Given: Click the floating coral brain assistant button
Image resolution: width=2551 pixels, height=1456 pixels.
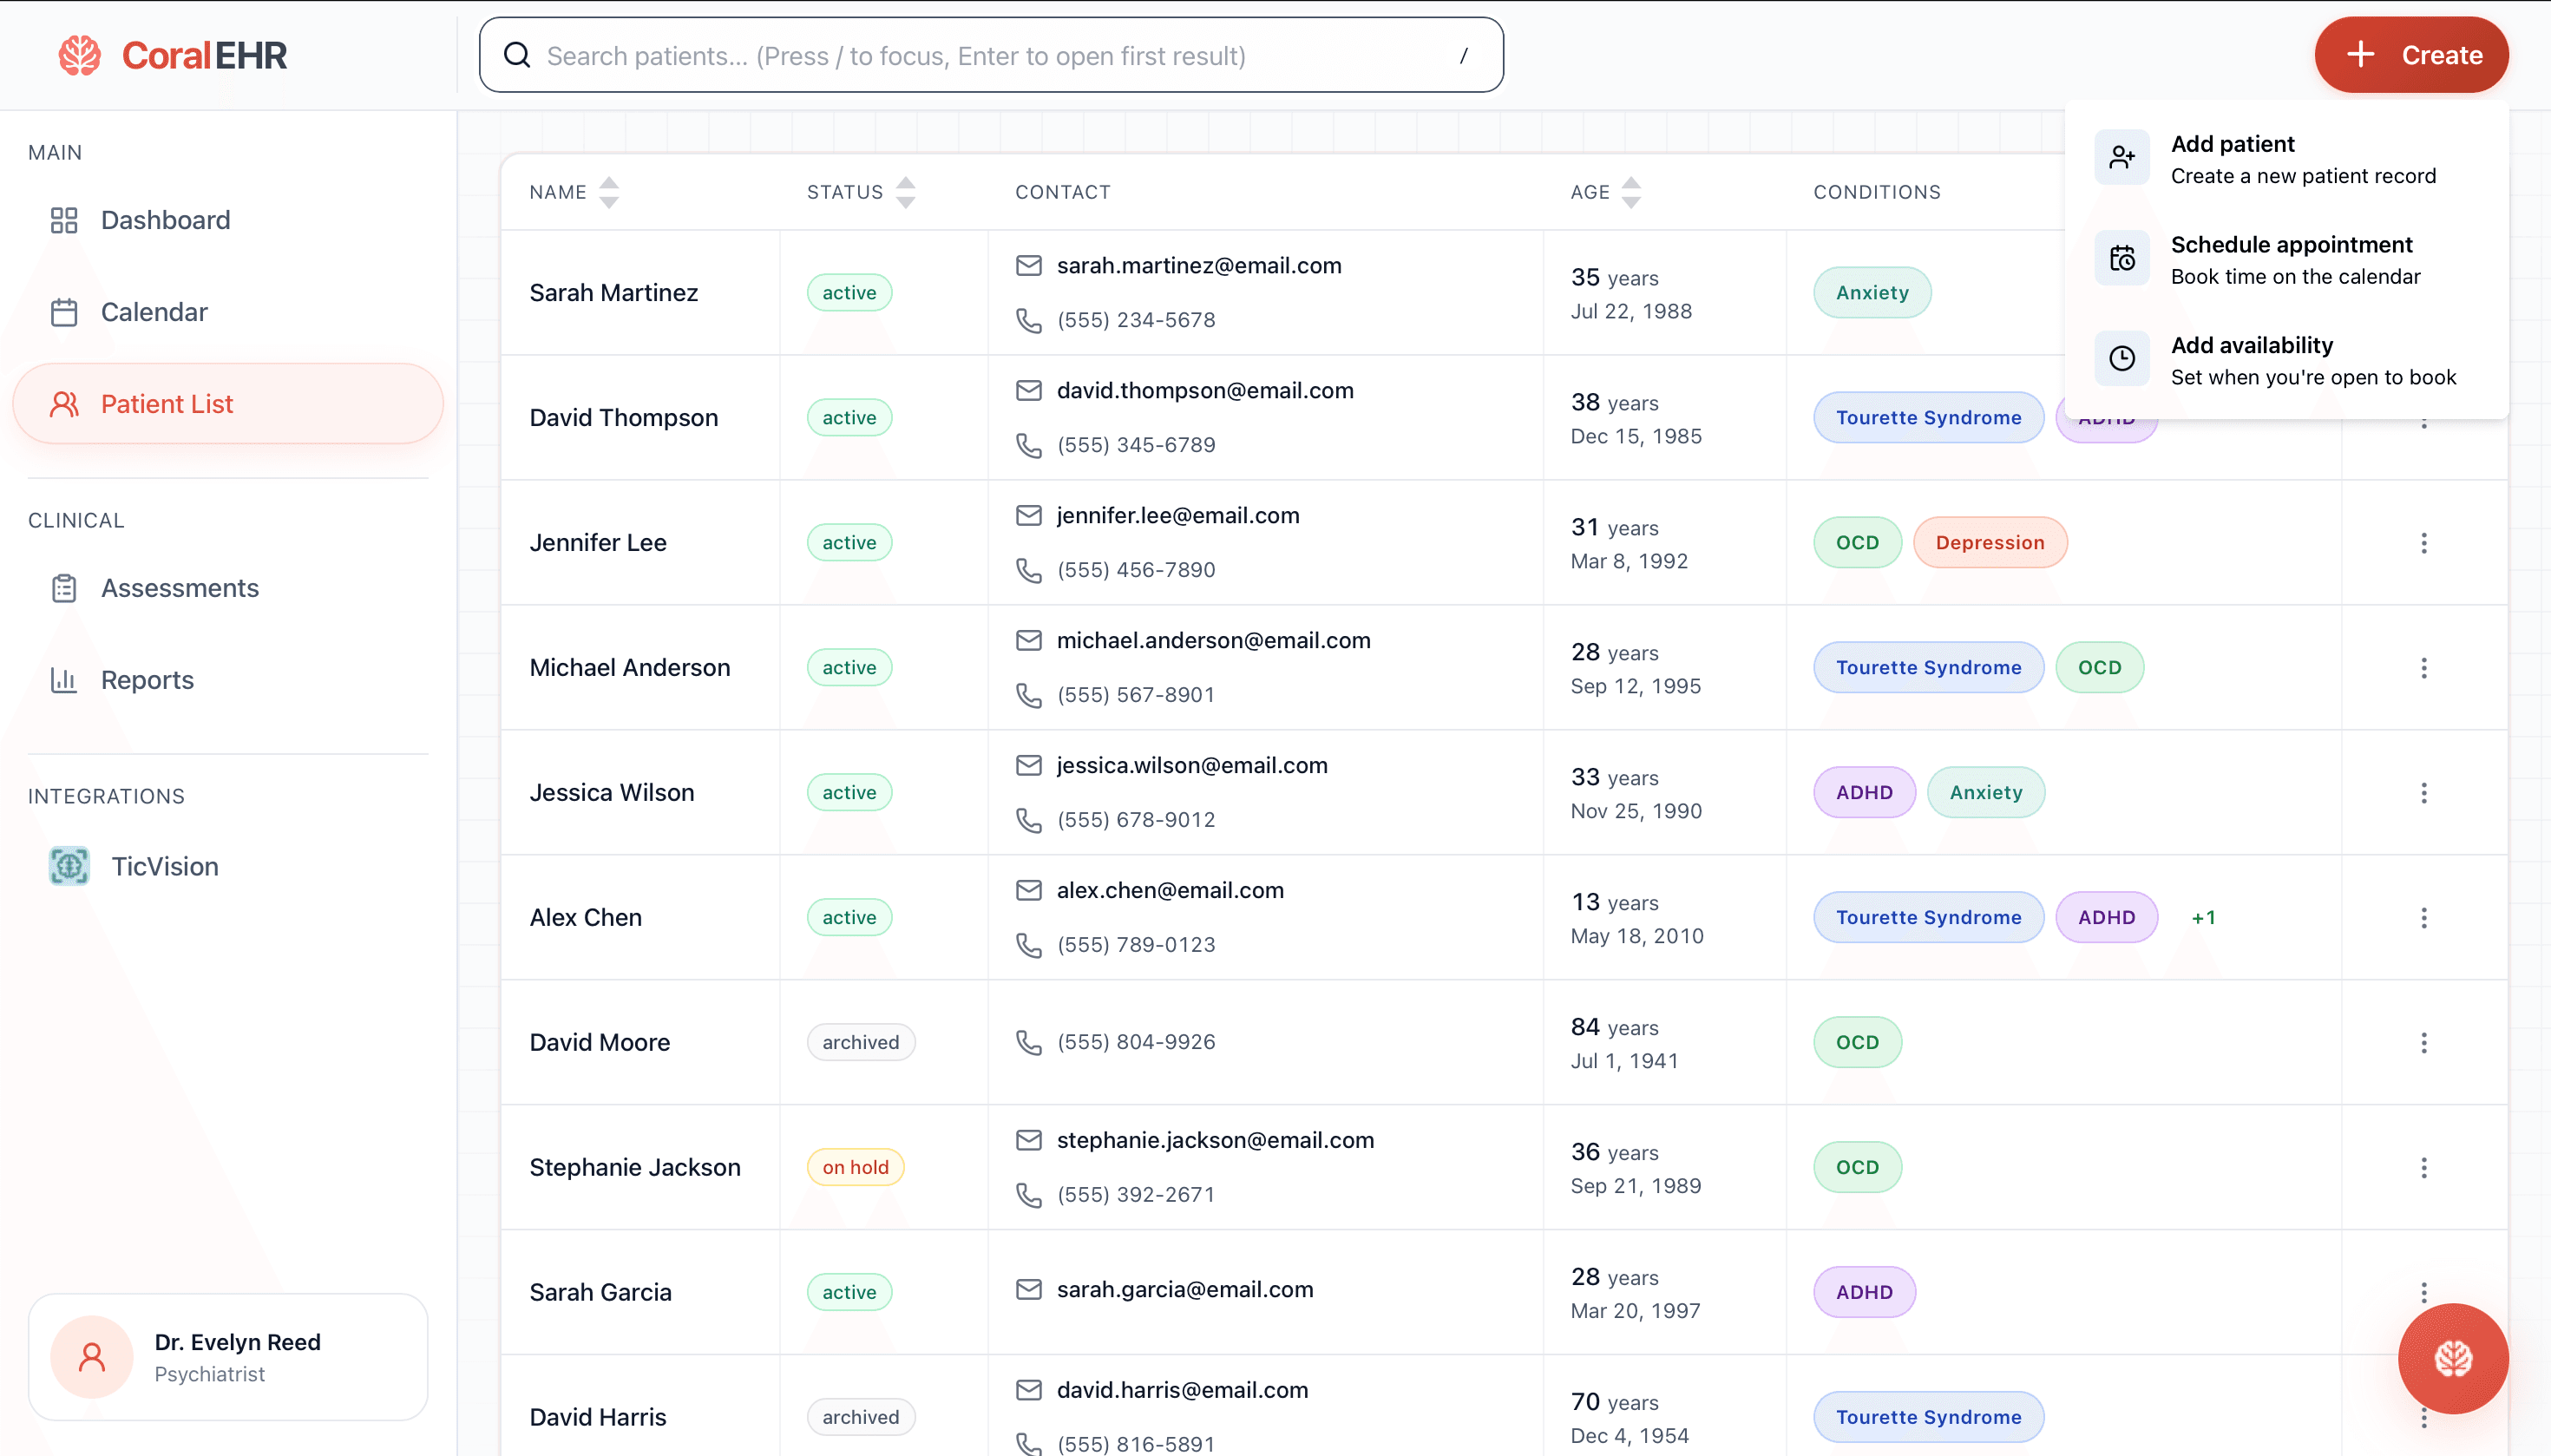Looking at the screenshot, I should [x=2452, y=1358].
